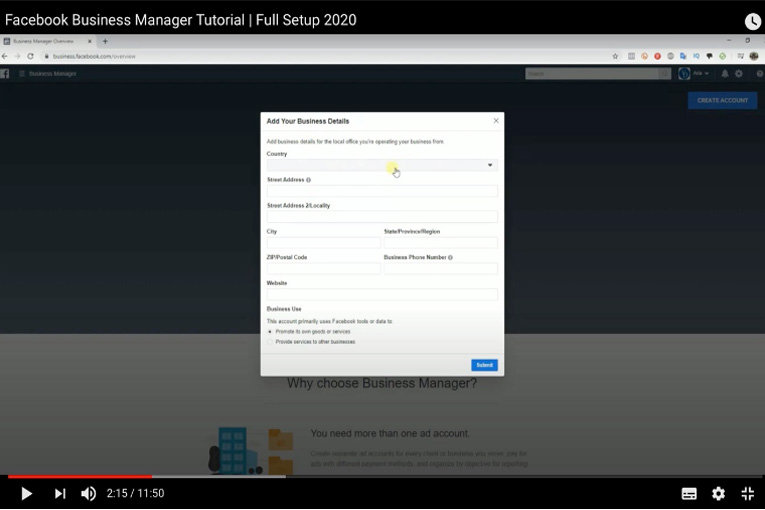Open a new browser tab
765x510 pixels.
[x=105, y=41]
